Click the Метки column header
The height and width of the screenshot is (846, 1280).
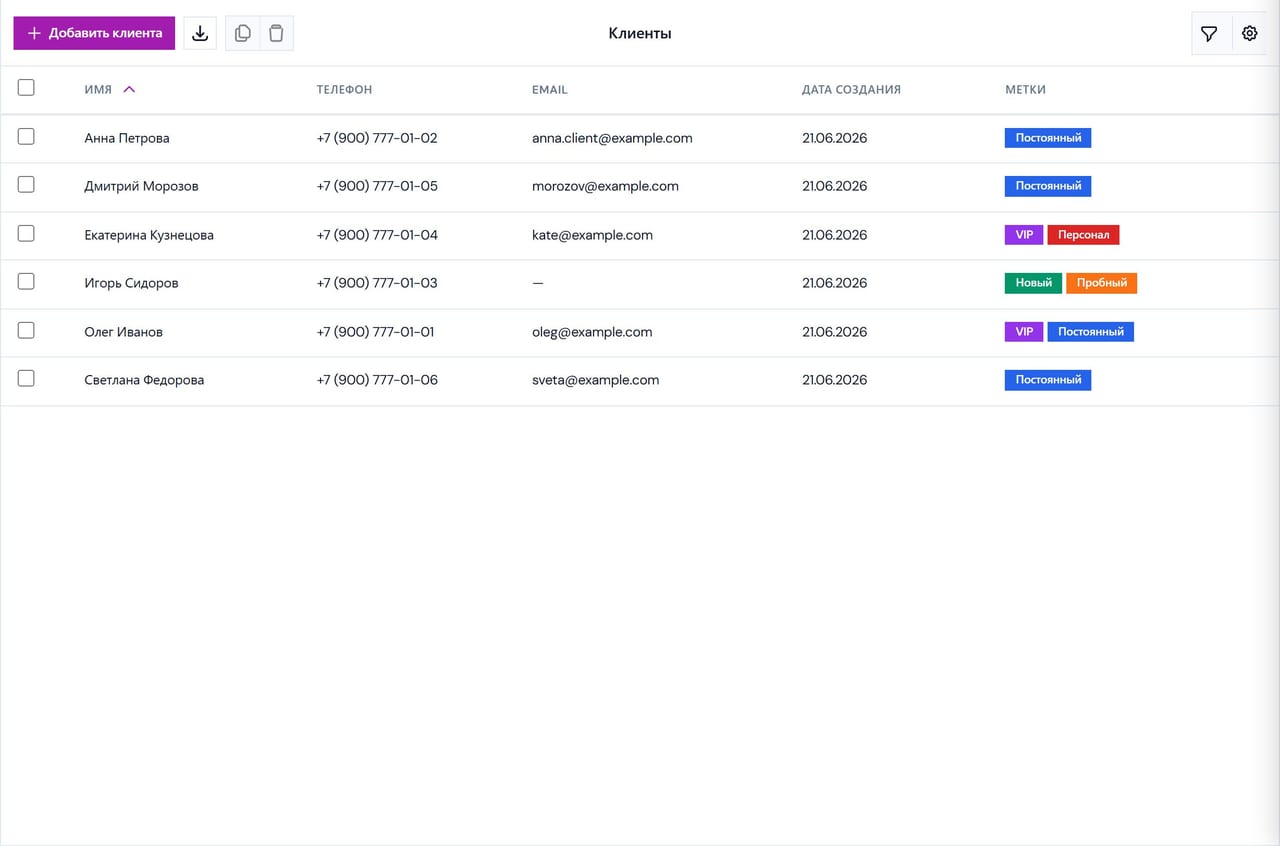[1025, 89]
